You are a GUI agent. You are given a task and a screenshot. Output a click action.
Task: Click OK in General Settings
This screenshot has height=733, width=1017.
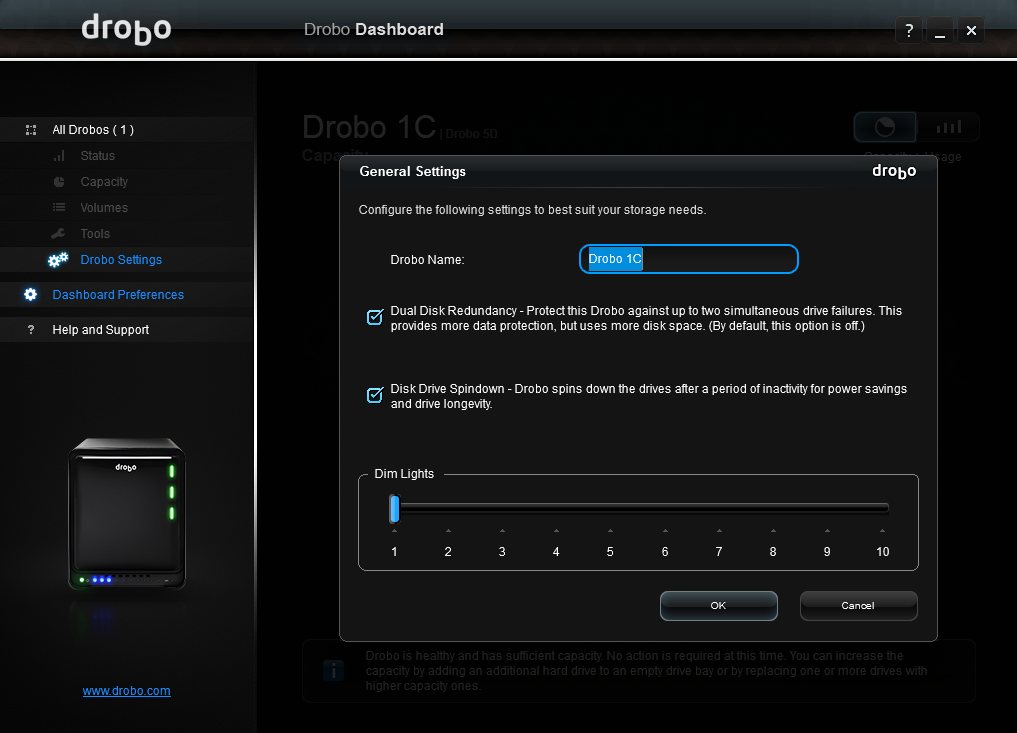click(719, 605)
